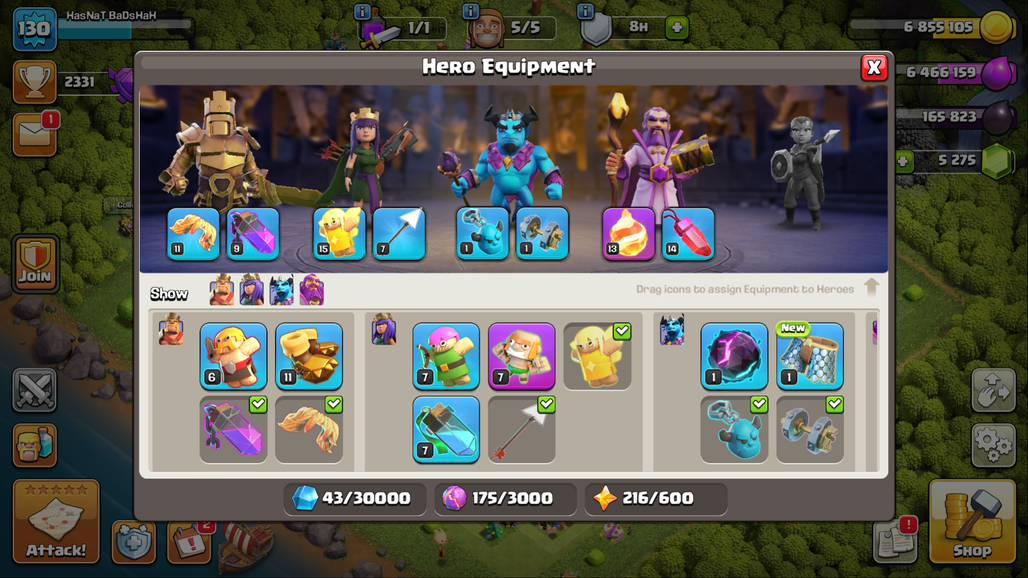Open the Shop button
This screenshot has width=1028, height=578.
point(971,522)
